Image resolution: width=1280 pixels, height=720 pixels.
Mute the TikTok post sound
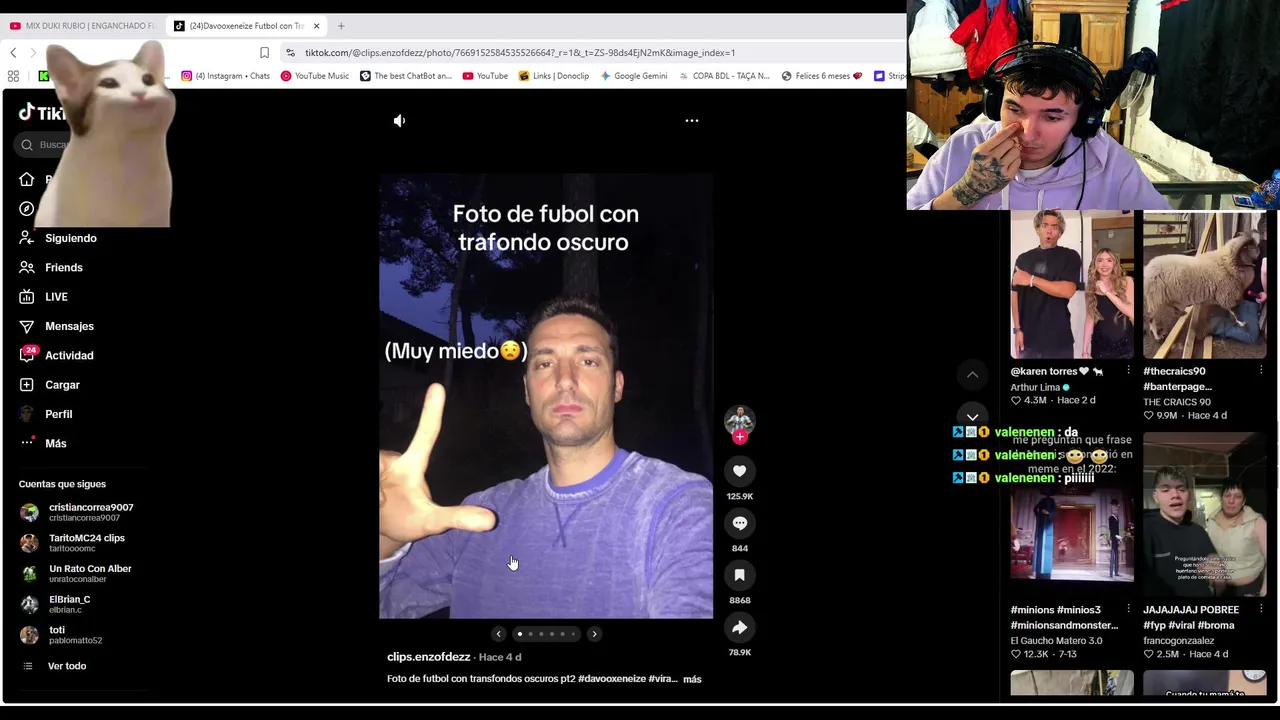pos(399,121)
